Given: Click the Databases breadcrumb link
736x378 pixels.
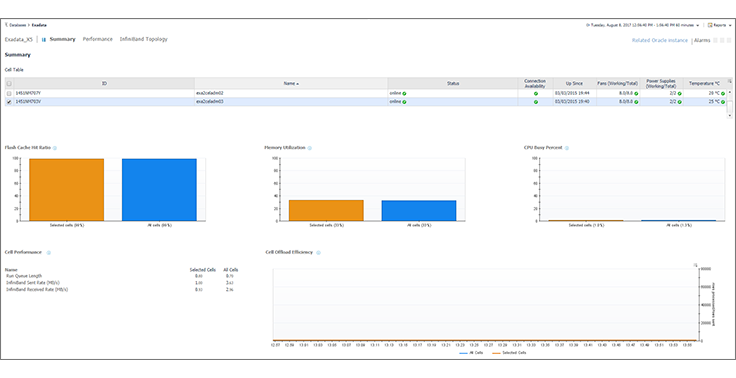Looking at the screenshot, I should pyautogui.click(x=17, y=25).
